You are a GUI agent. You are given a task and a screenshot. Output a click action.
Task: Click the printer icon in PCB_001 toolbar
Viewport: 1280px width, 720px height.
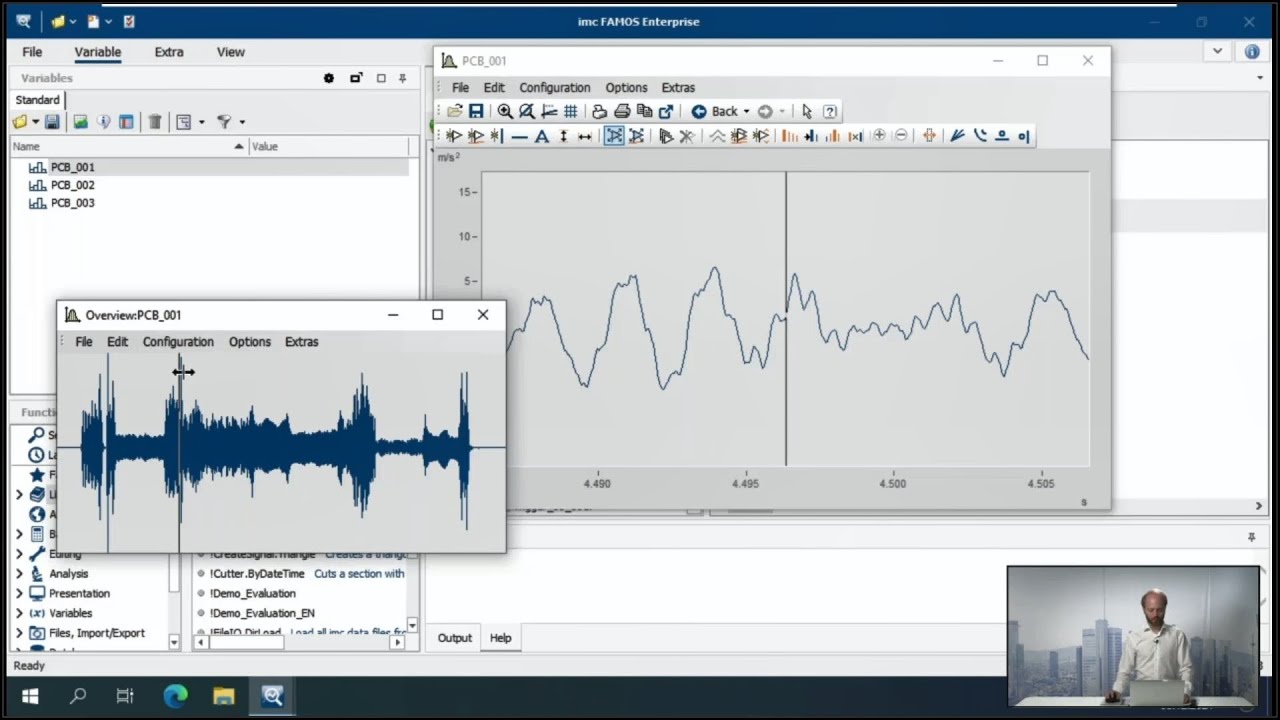[x=622, y=111]
